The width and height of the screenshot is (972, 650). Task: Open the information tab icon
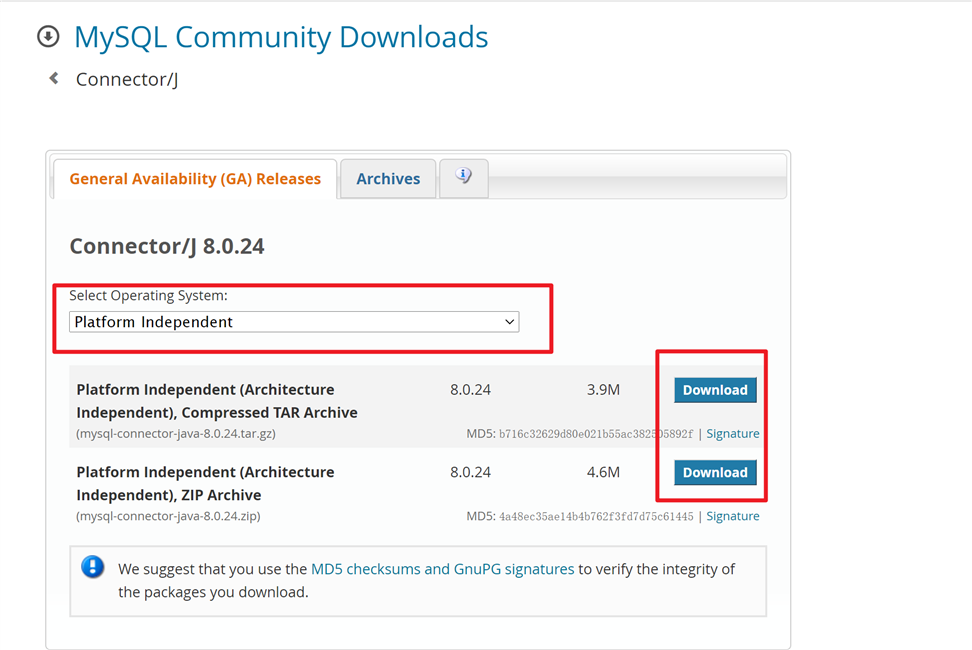click(464, 178)
